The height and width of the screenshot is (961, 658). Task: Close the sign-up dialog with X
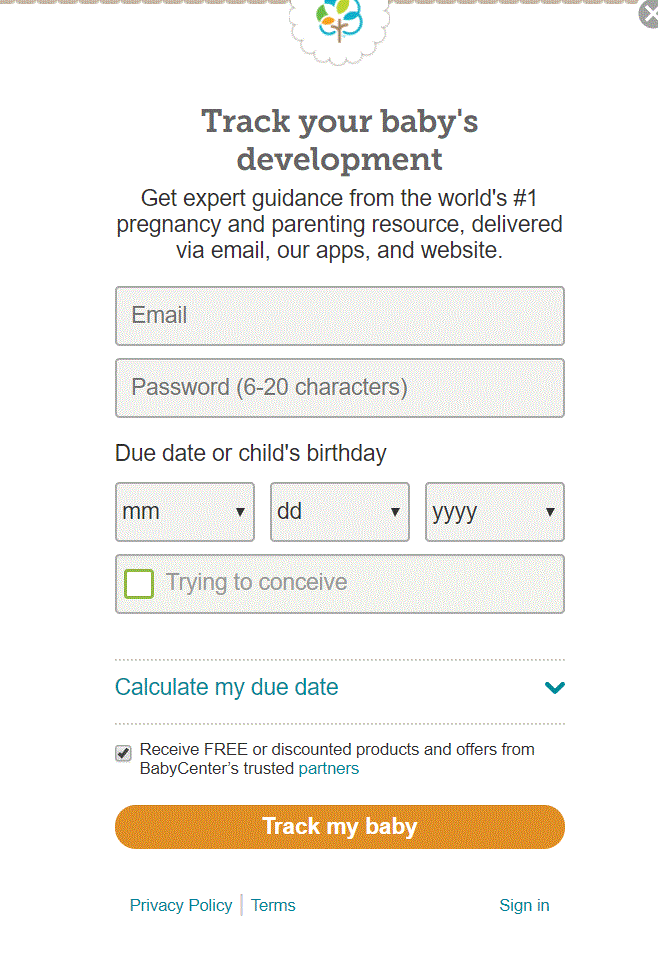649,15
